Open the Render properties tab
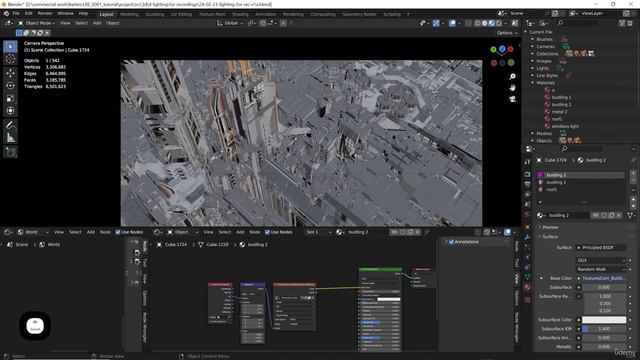The height and width of the screenshot is (360, 640). click(527, 174)
